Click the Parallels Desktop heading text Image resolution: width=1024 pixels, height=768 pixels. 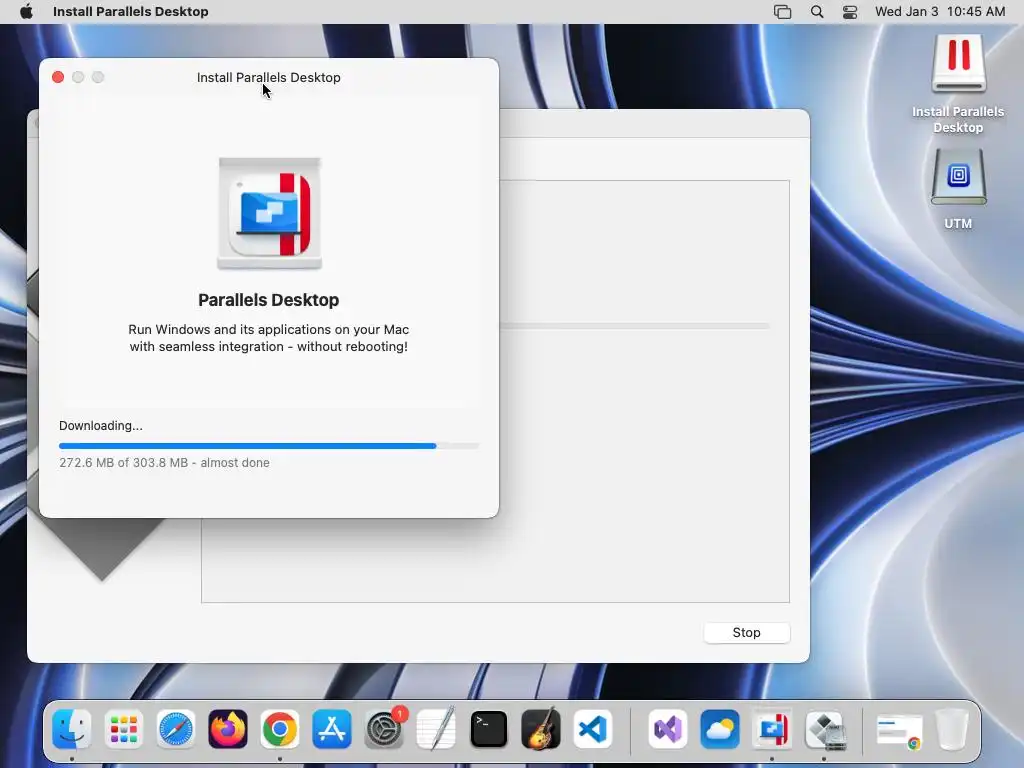point(268,300)
